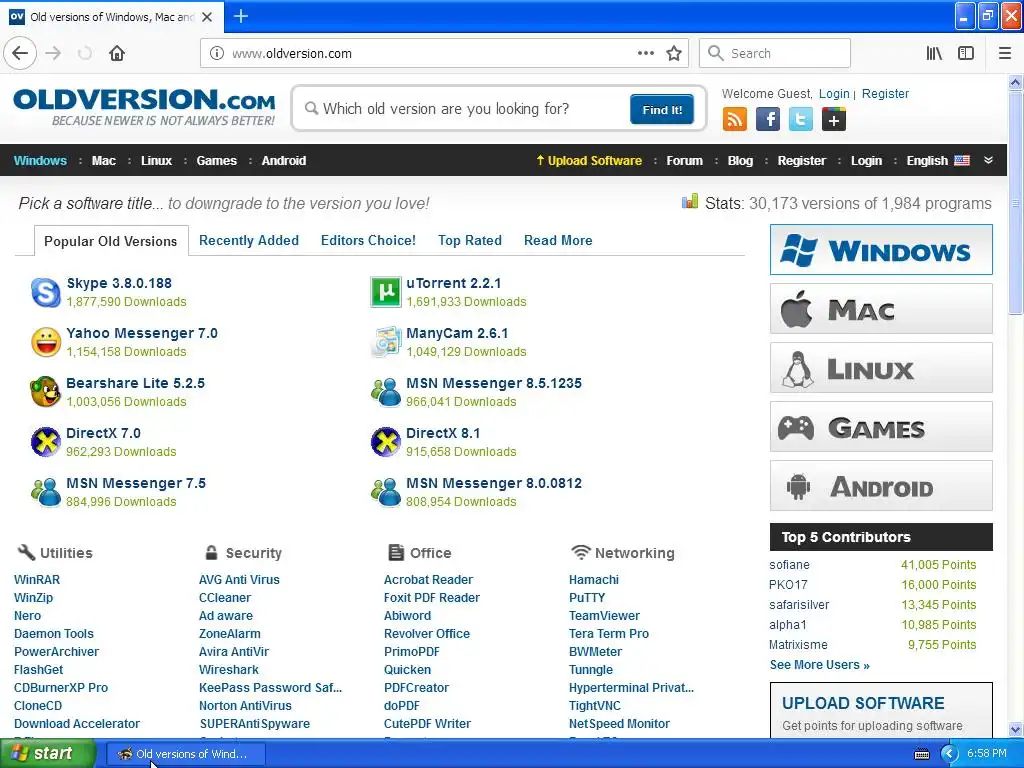Click the large Windows platform button
Image resolution: width=1024 pixels, height=768 pixels.
coord(881,249)
